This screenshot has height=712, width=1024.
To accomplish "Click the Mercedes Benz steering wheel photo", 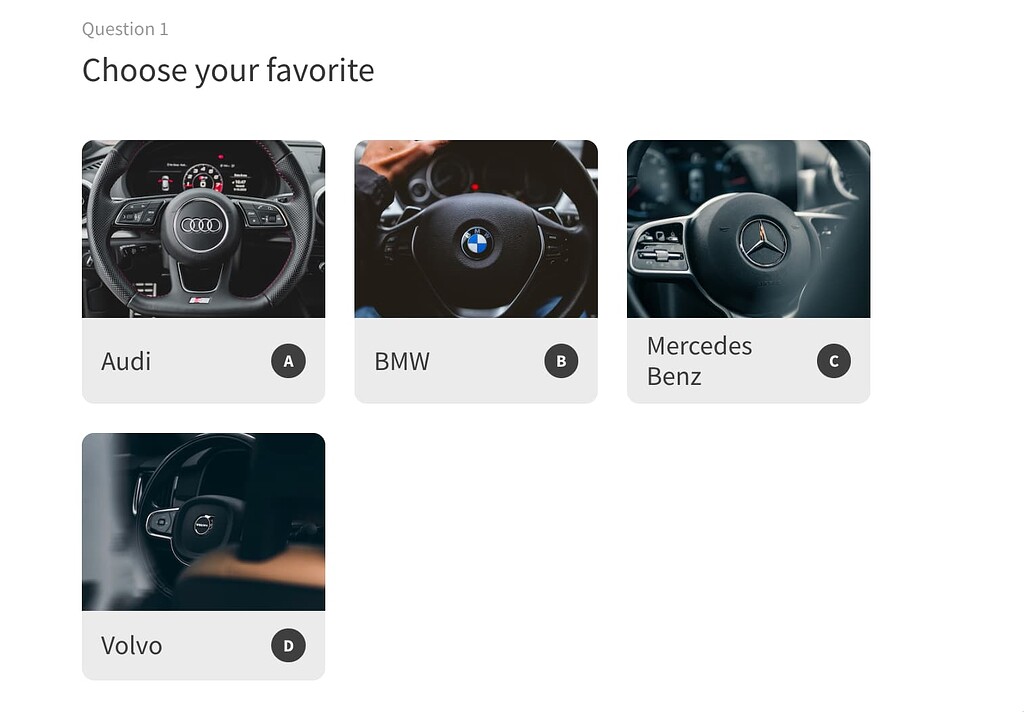I will pyautogui.click(x=748, y=229).
